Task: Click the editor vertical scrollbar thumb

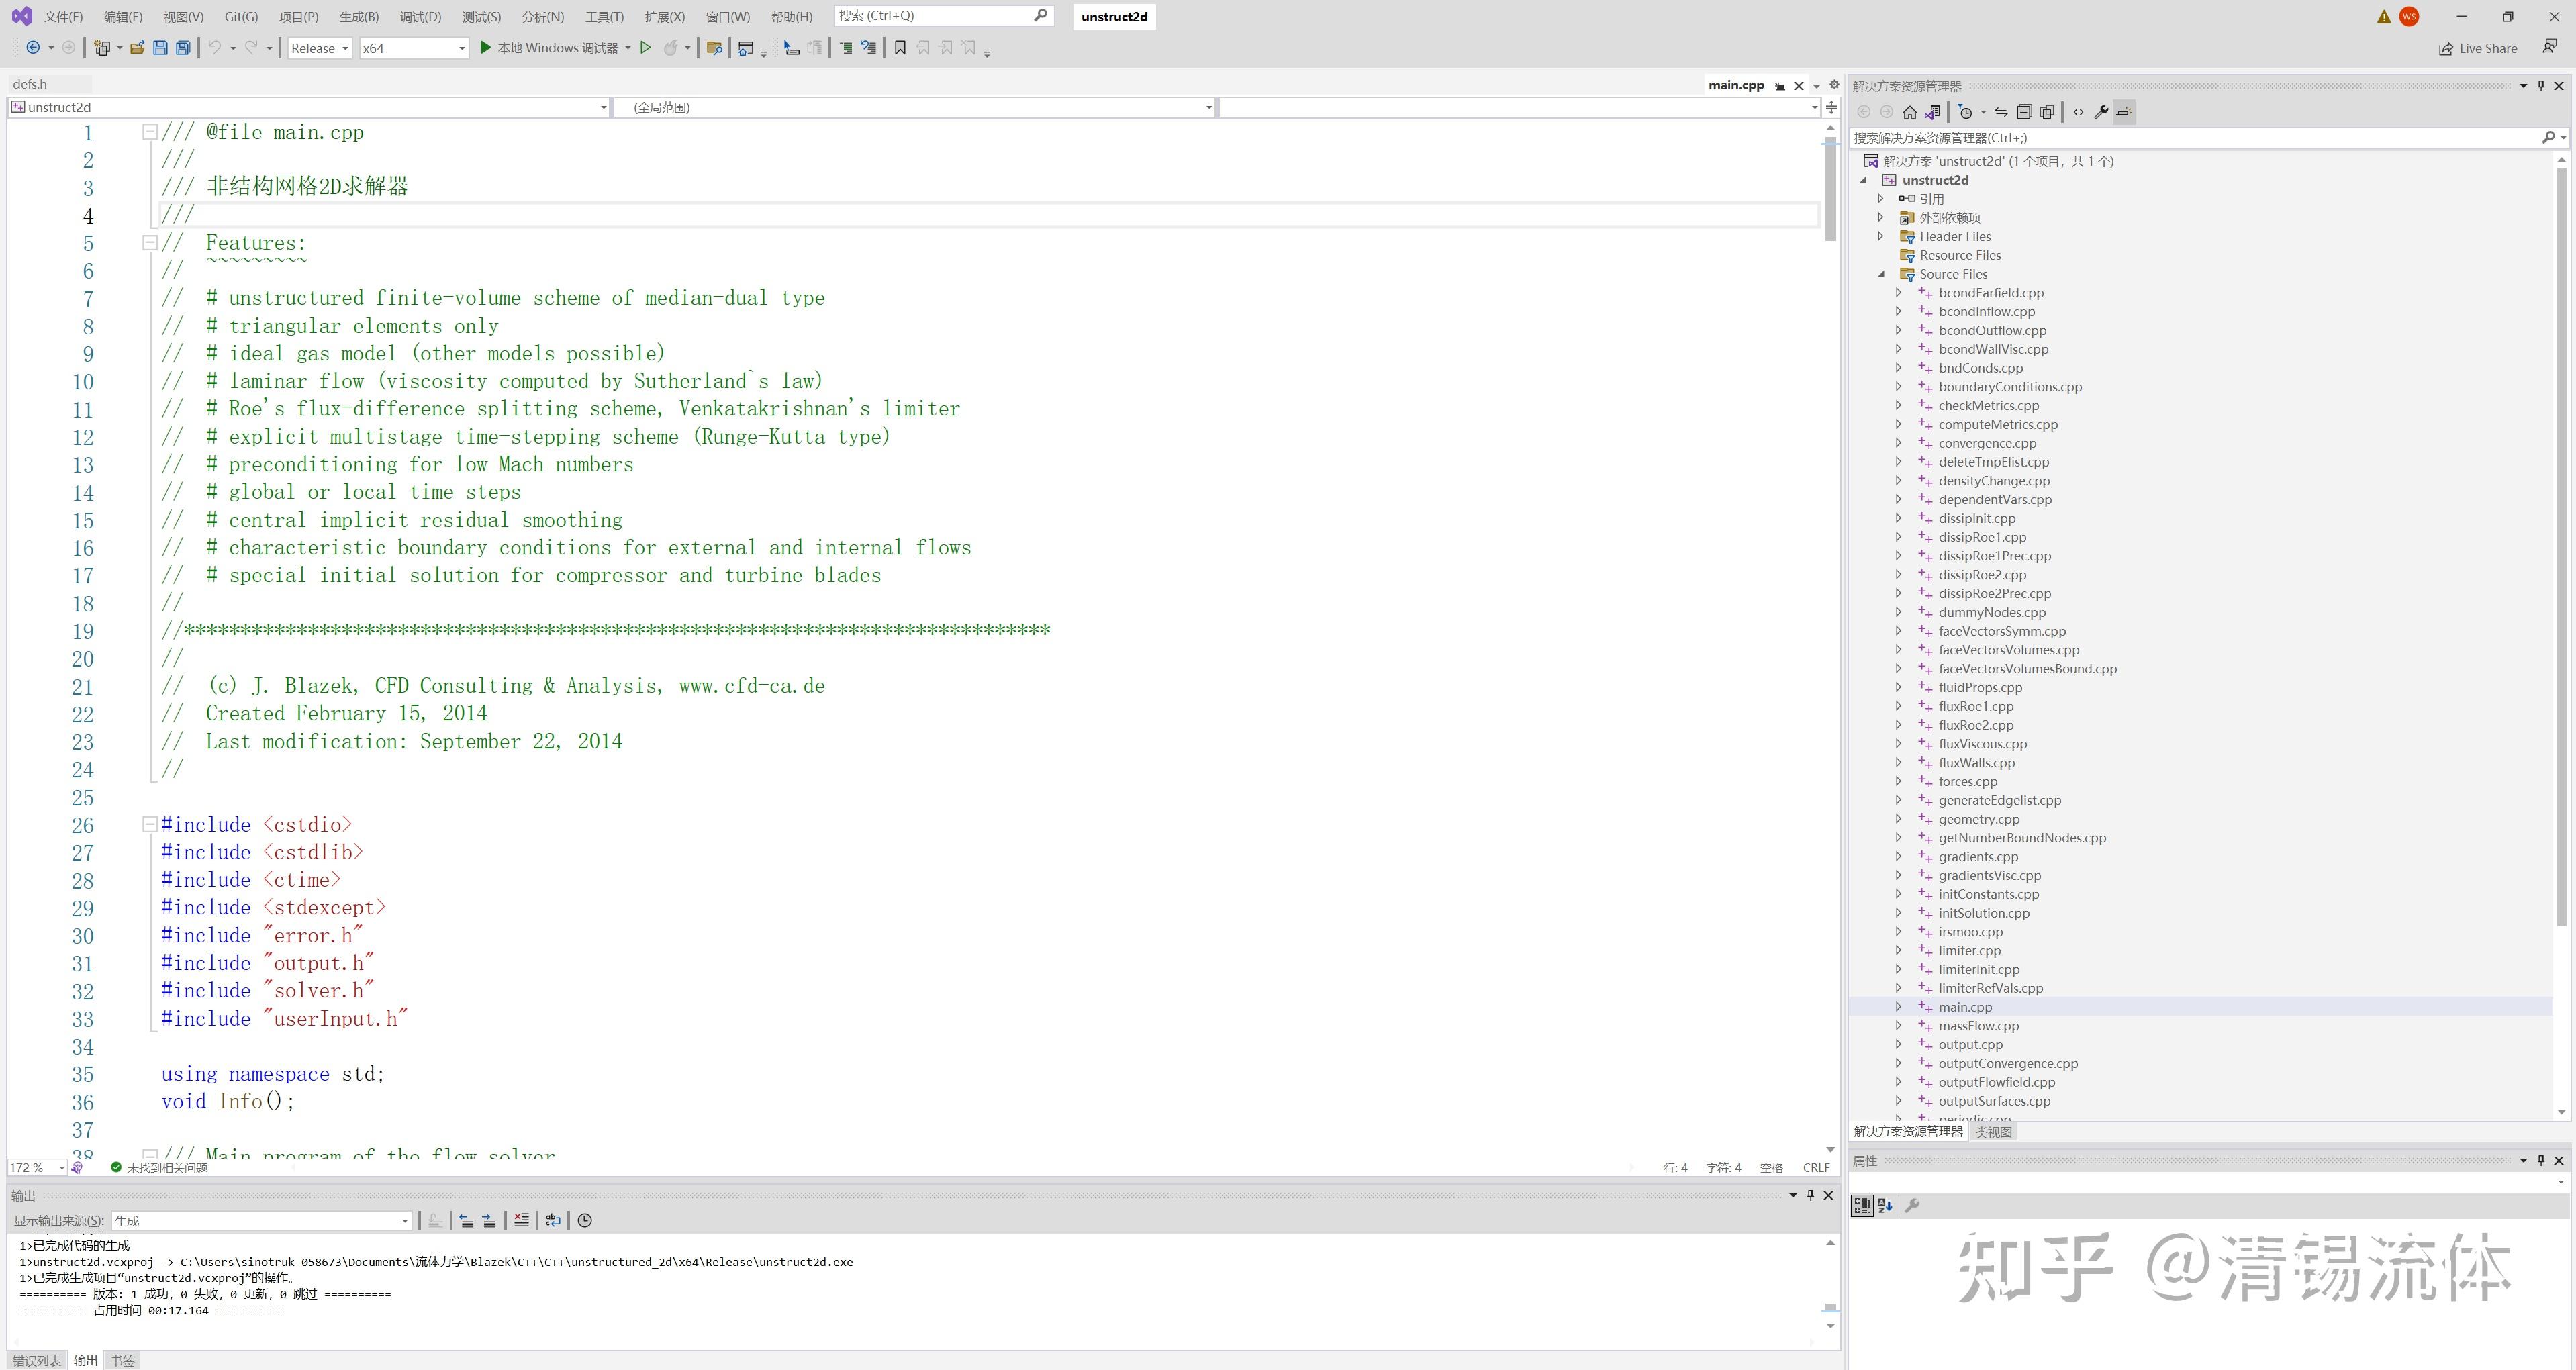Action: point(1830,190)
